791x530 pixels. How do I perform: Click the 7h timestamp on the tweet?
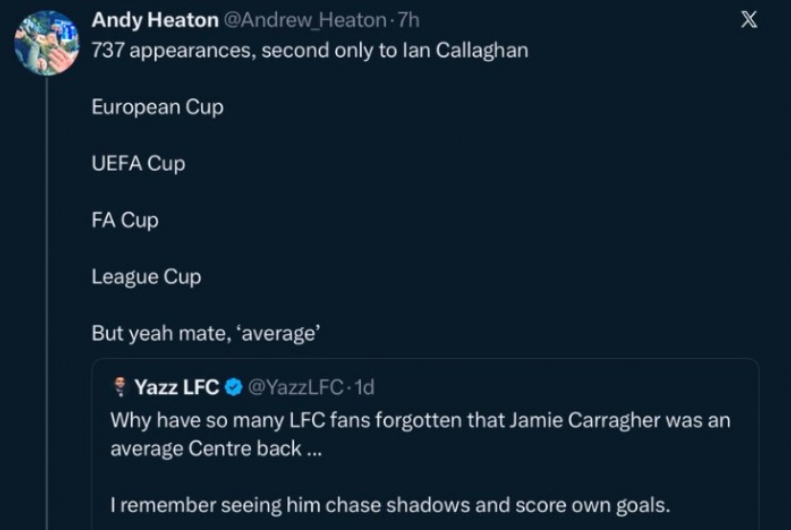point(408,20)
